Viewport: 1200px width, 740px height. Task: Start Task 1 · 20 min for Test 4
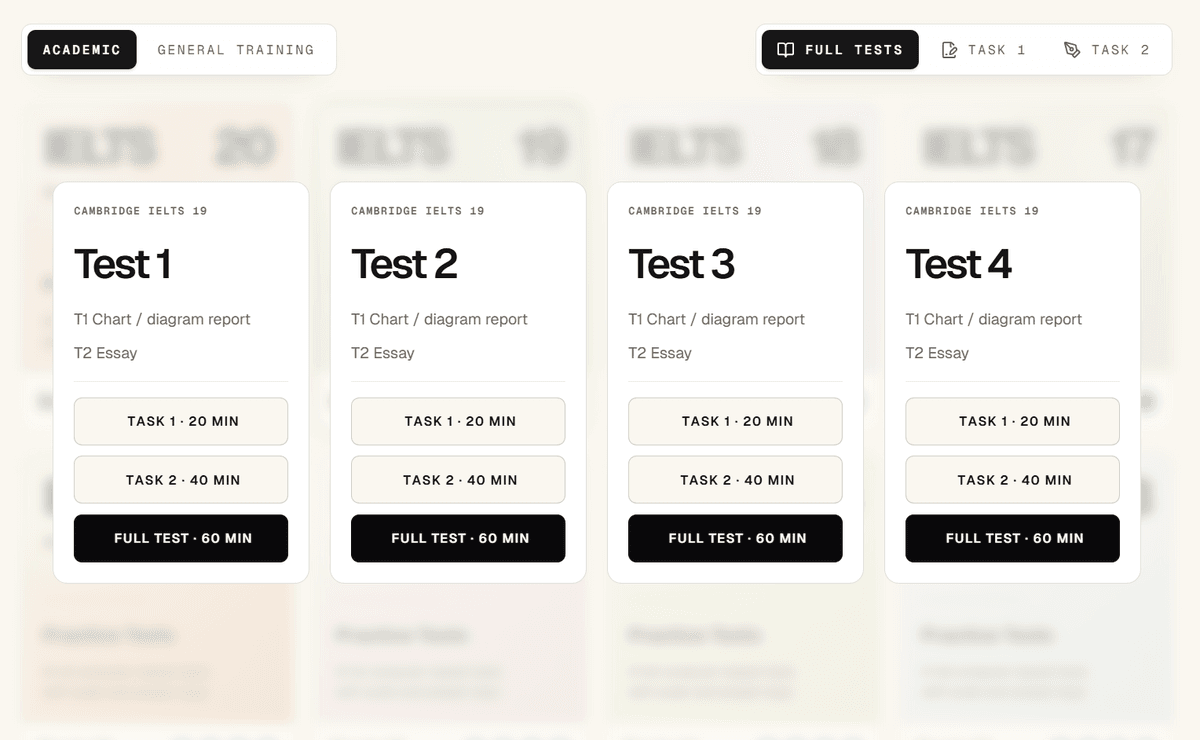(1012, 421)
